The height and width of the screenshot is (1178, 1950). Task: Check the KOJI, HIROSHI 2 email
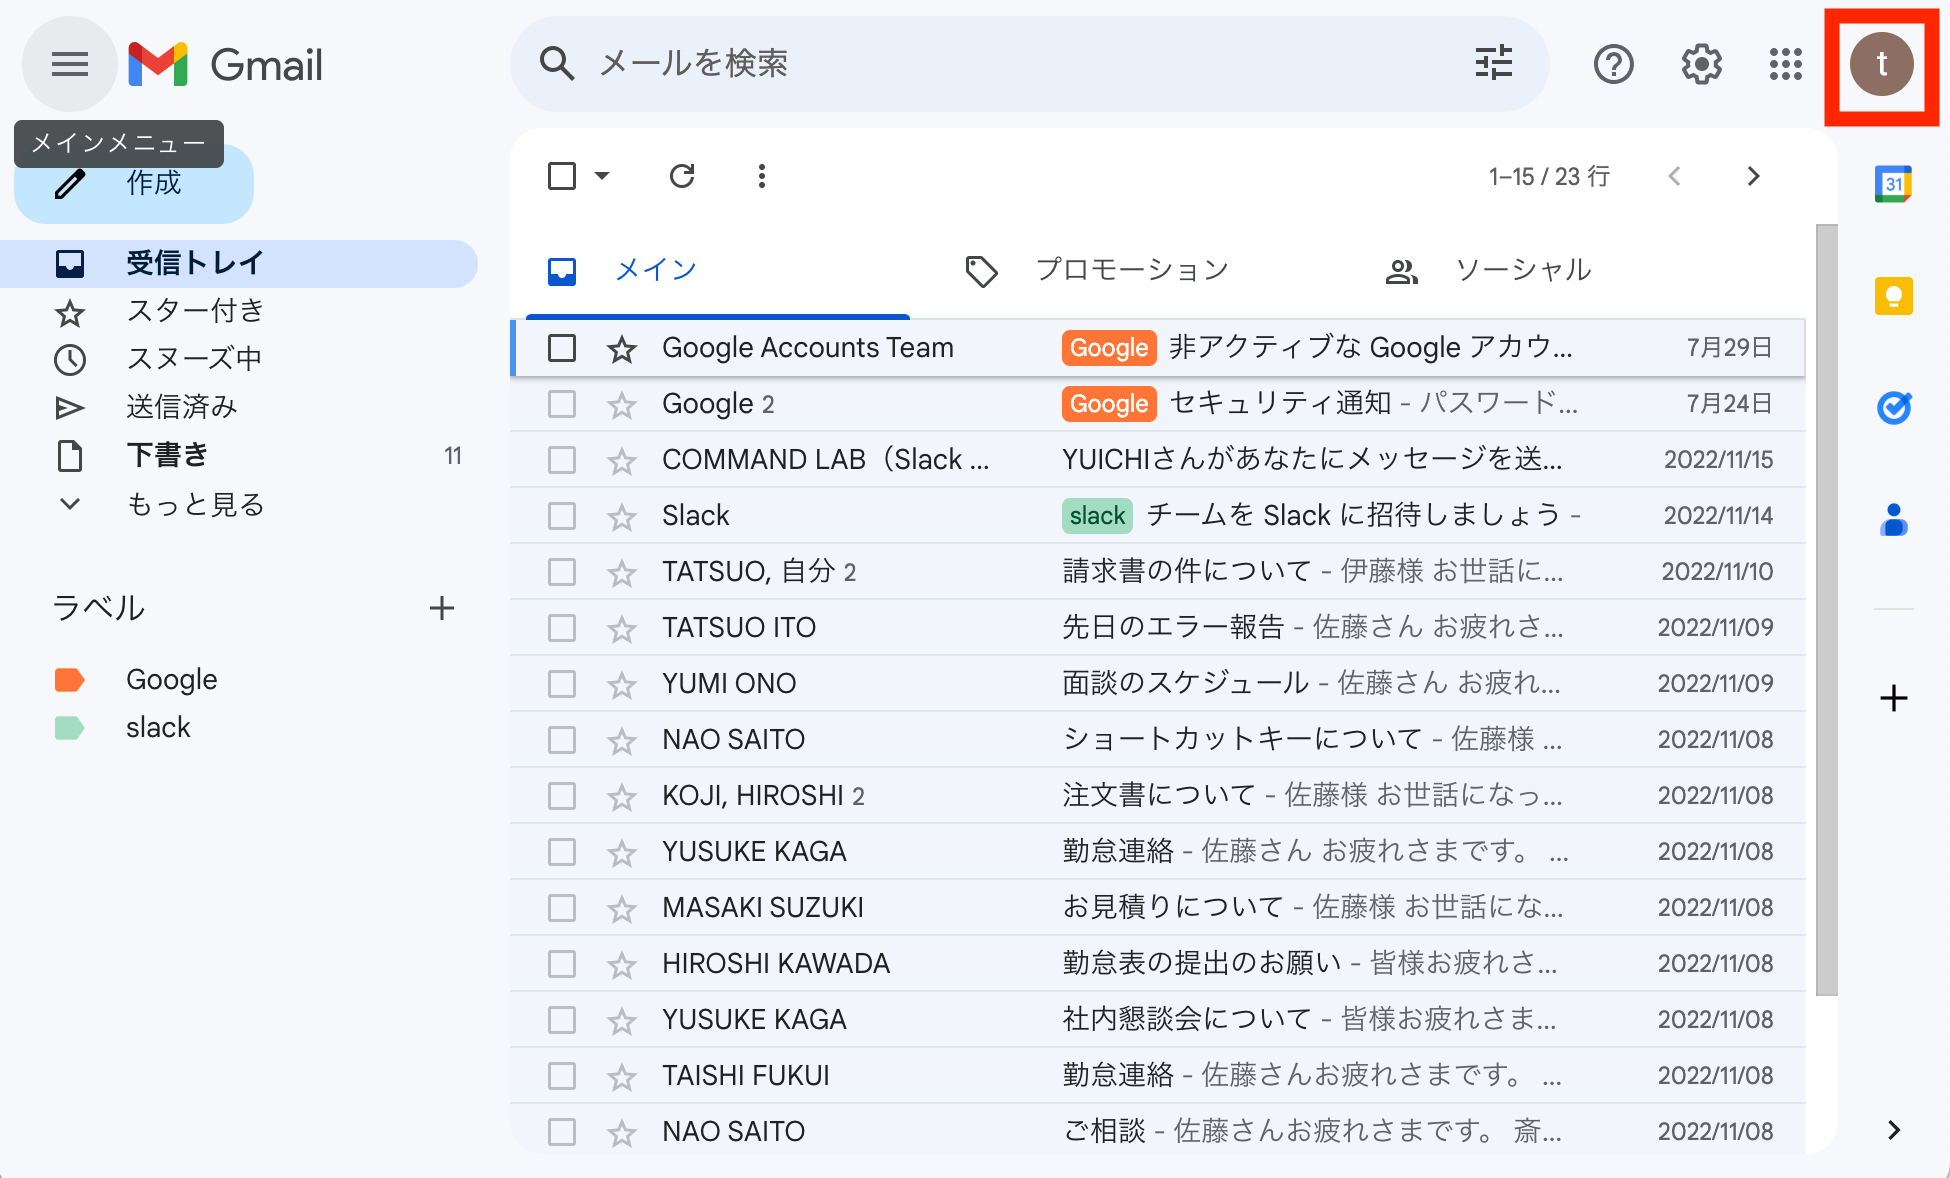pos(562,796)
